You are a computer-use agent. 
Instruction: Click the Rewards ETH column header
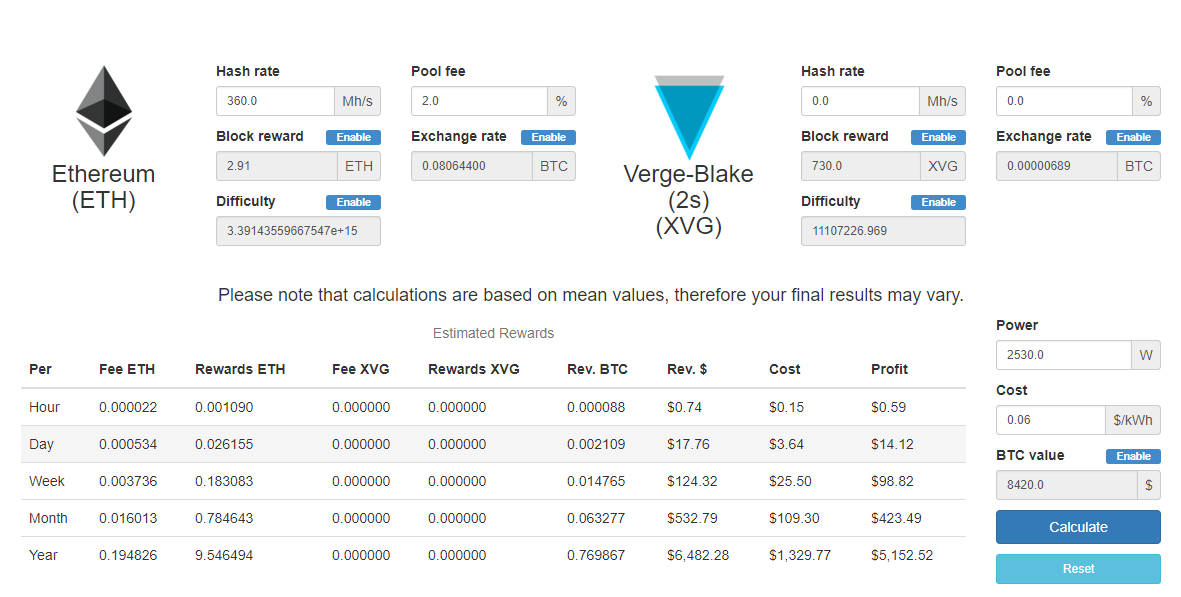240,370
